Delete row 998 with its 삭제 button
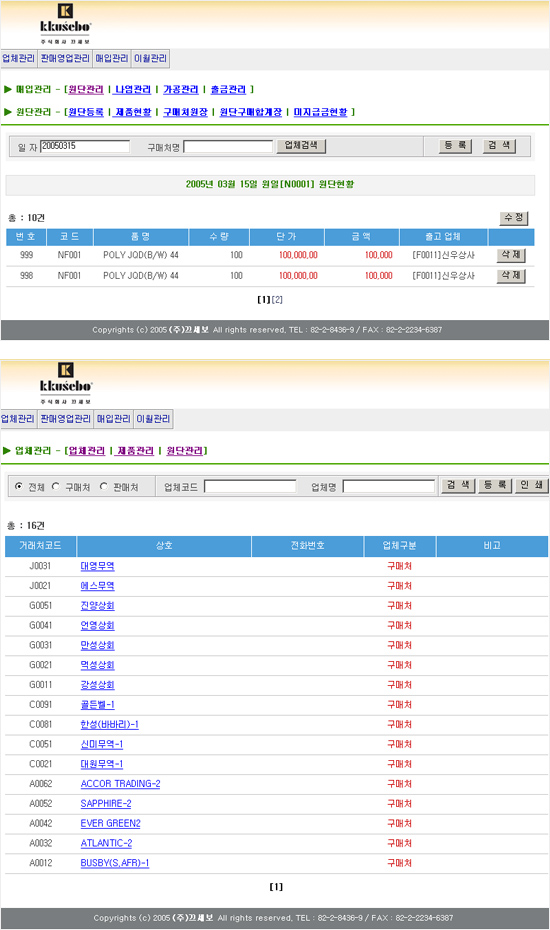 click(x=511, y=276)
